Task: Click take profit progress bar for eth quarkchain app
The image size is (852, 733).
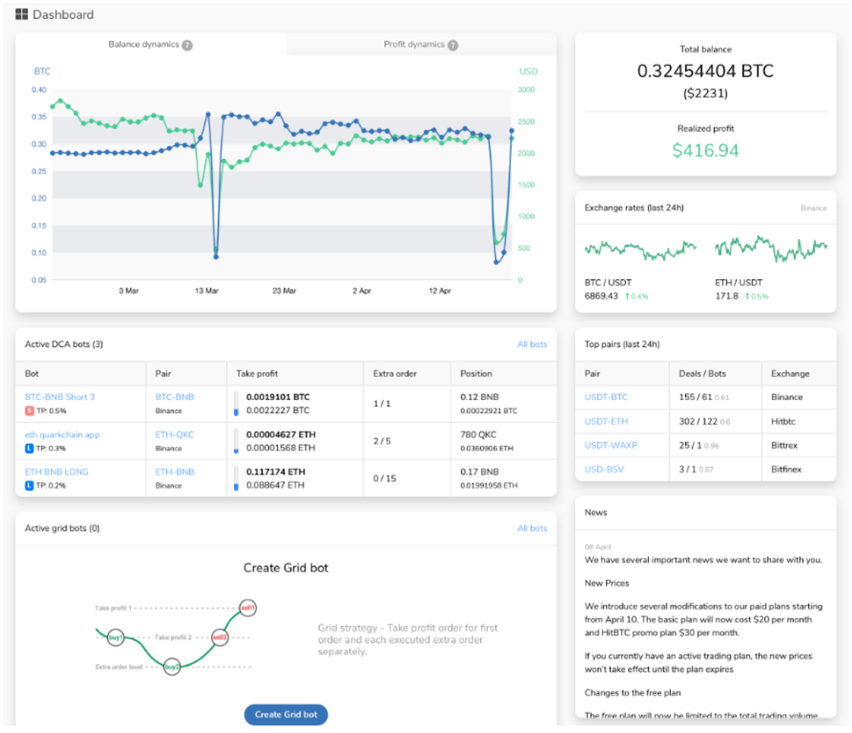Action: [236, 441]
